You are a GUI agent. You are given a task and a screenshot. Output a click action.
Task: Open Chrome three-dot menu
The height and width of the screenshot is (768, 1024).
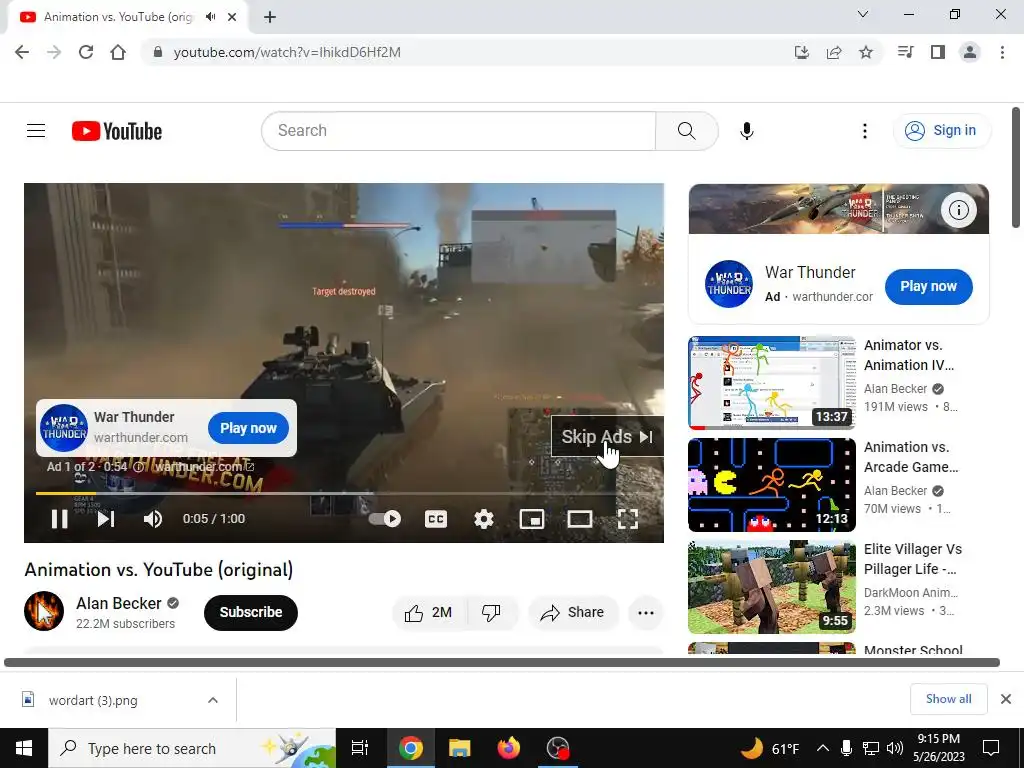[x=1002, y=52]
